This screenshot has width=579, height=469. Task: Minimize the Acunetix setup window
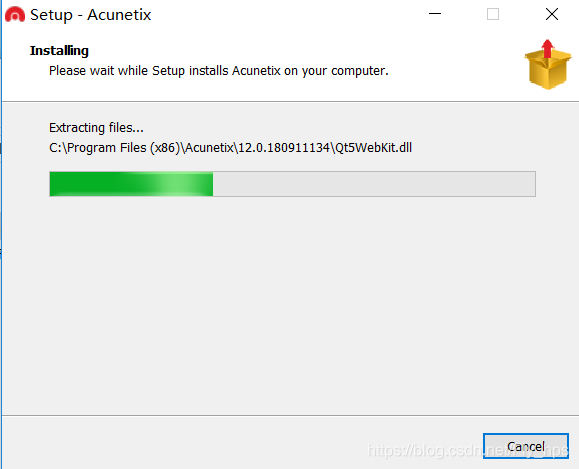pyautogui.click(x=435, y=14)
